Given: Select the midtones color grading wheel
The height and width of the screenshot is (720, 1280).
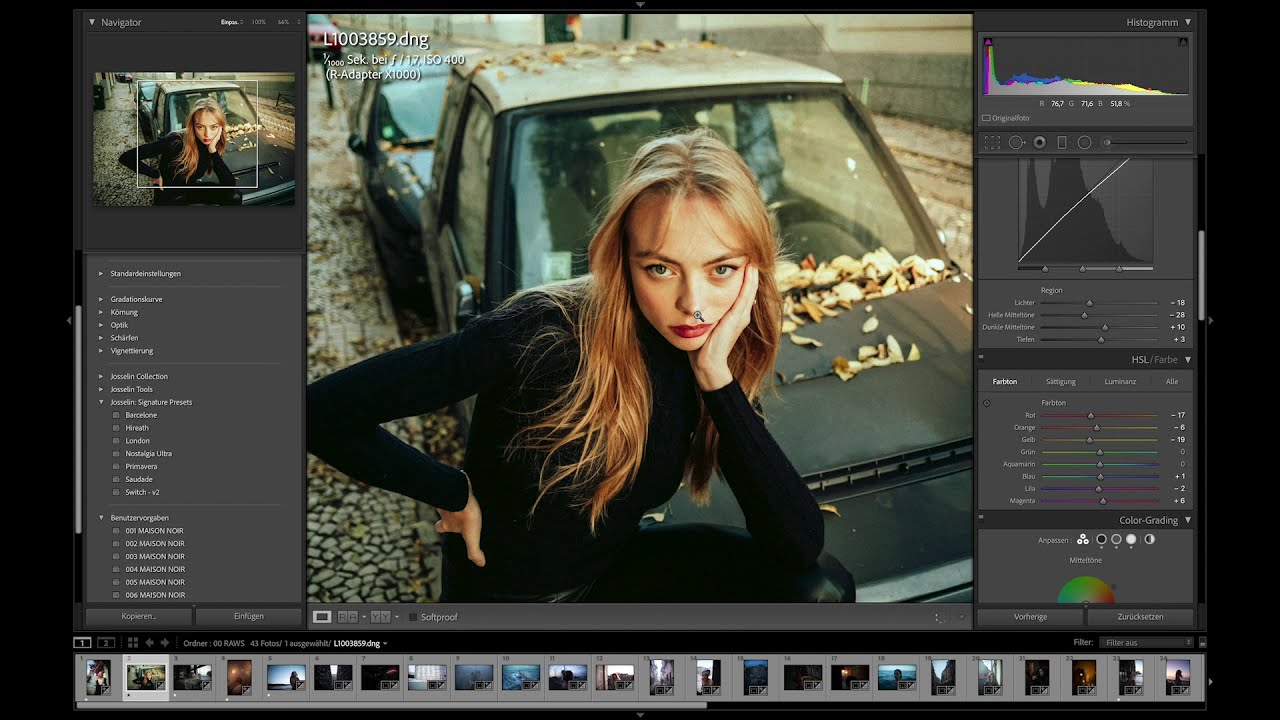Looking at the screenshot, I should pyautogui.click(x=1116, y=539).
